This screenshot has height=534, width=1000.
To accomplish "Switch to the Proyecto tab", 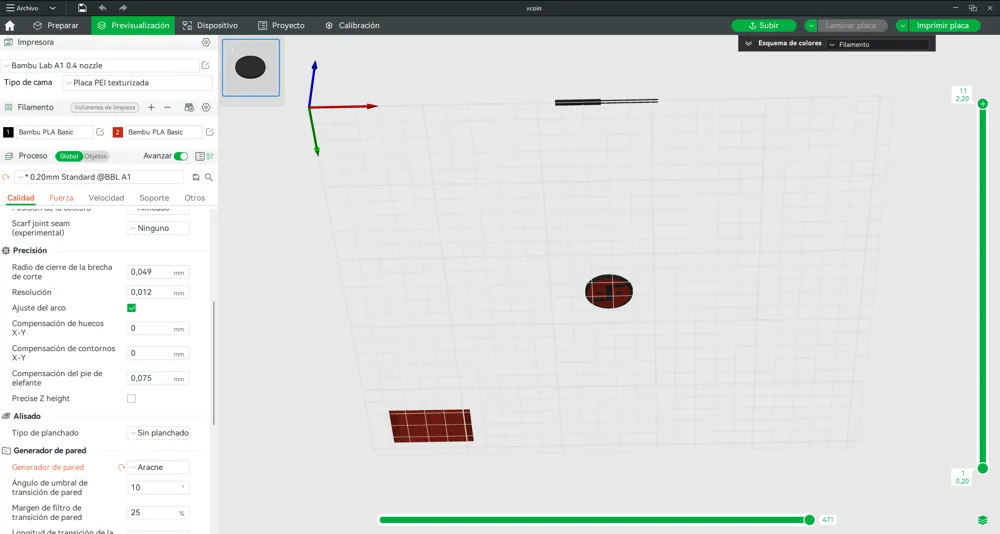I will 281,26.
